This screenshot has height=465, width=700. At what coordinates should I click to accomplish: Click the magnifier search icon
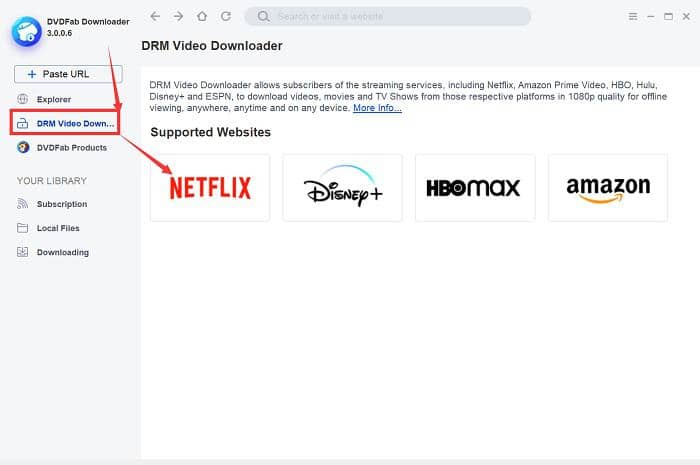[263, 17]
